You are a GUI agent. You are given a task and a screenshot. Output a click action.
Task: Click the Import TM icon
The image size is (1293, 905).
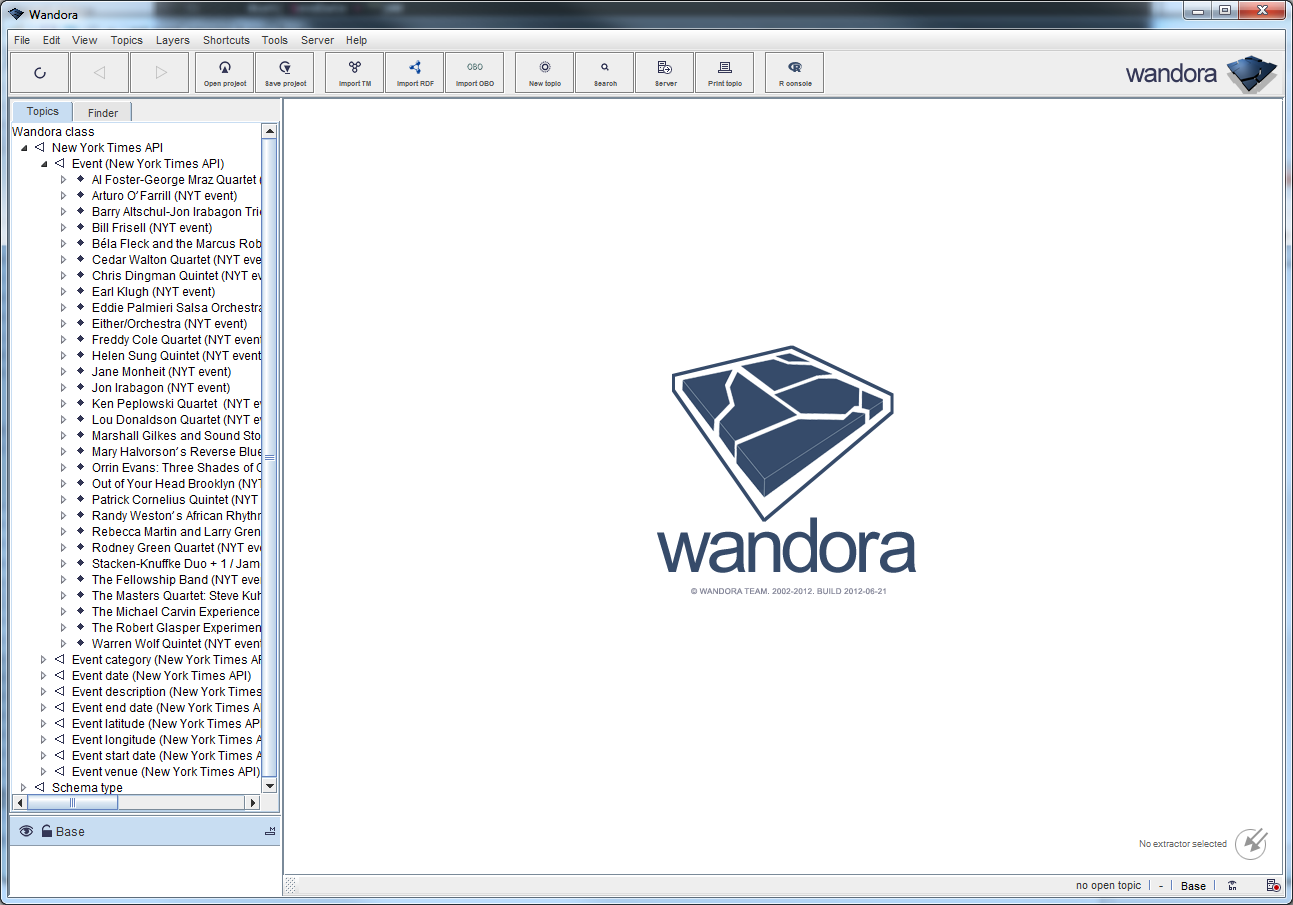[354, 72]
